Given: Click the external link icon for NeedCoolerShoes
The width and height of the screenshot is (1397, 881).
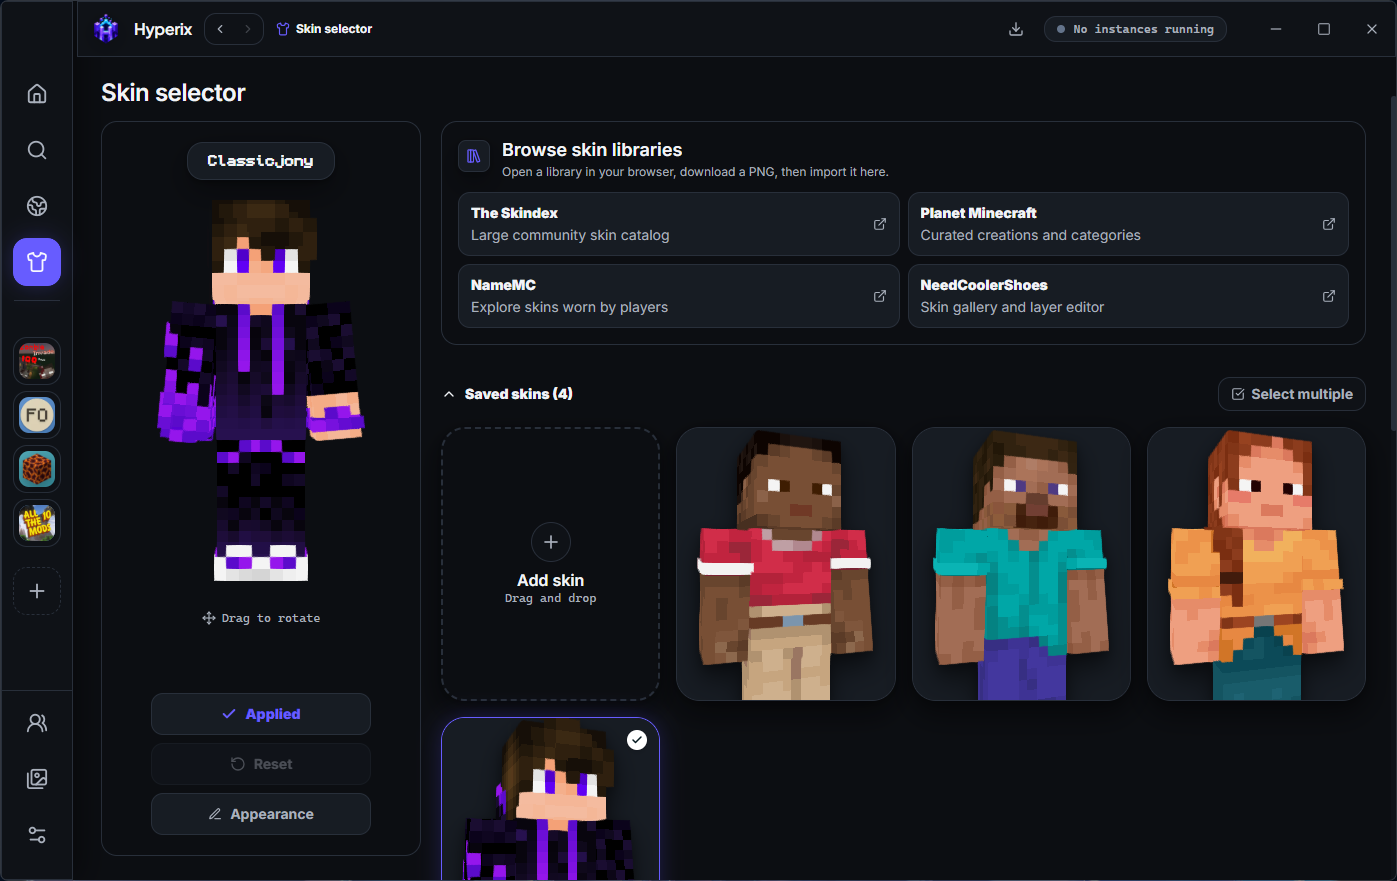Looking at the screenshot, I should (x=1329, y=296).
